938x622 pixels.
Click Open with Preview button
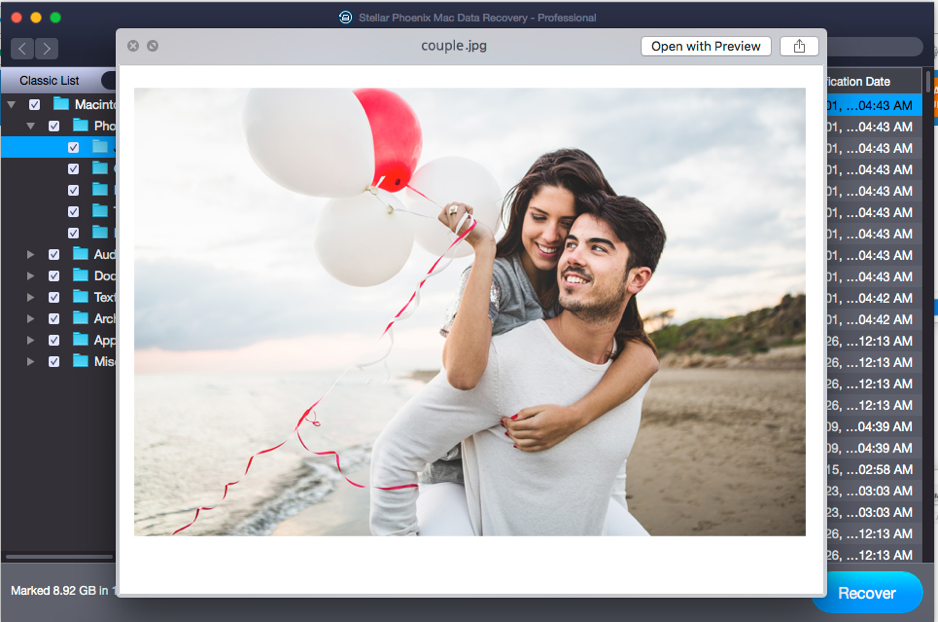tap(706, 46)
